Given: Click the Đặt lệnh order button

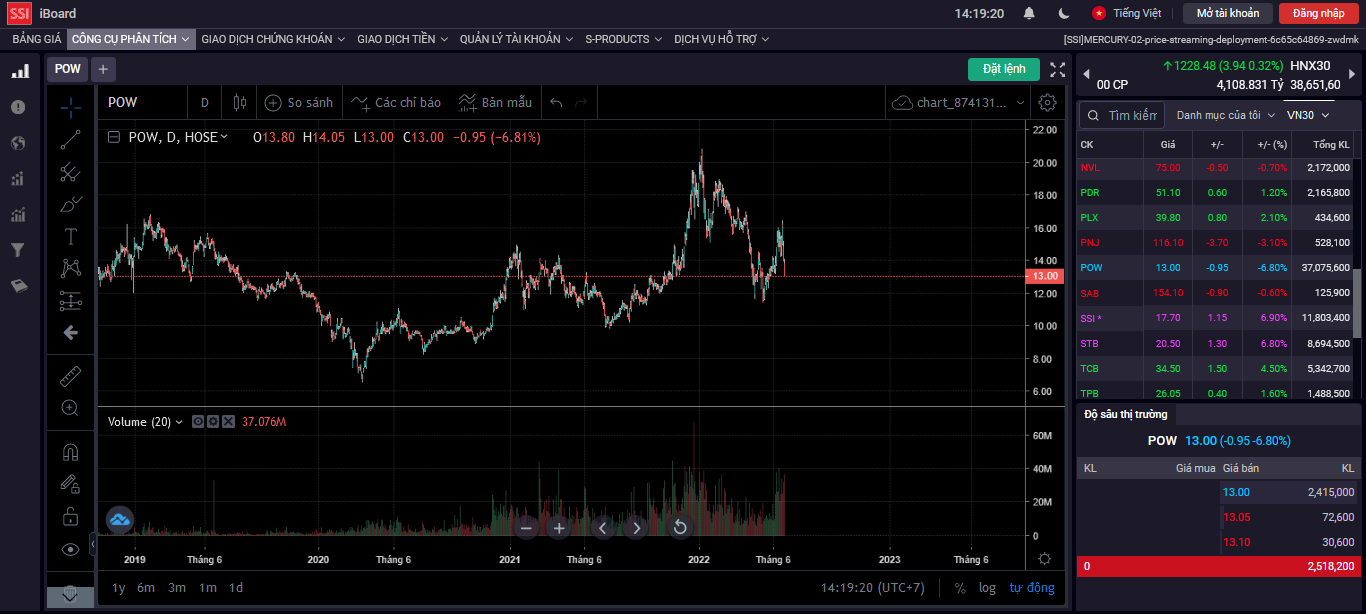Looking at the screenshot, I should point(1004,69).
